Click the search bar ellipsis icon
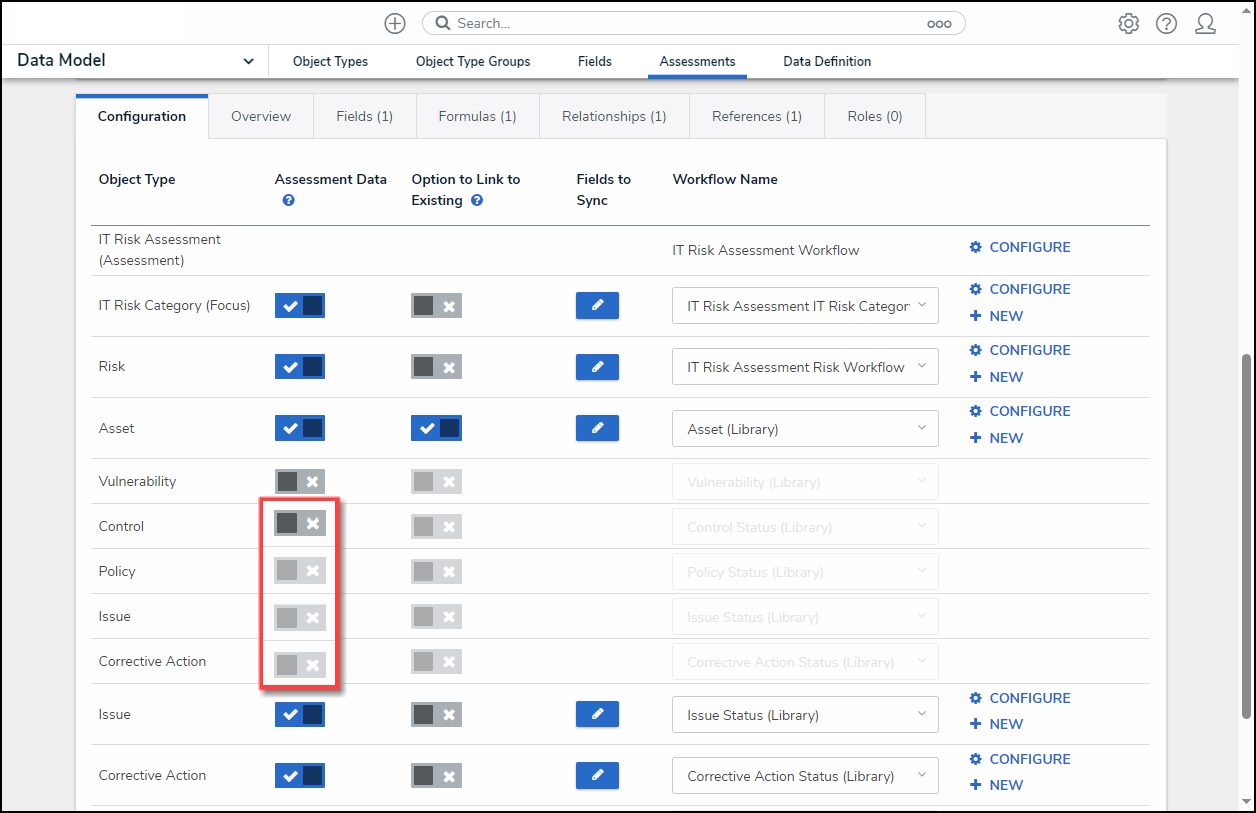 938,24
